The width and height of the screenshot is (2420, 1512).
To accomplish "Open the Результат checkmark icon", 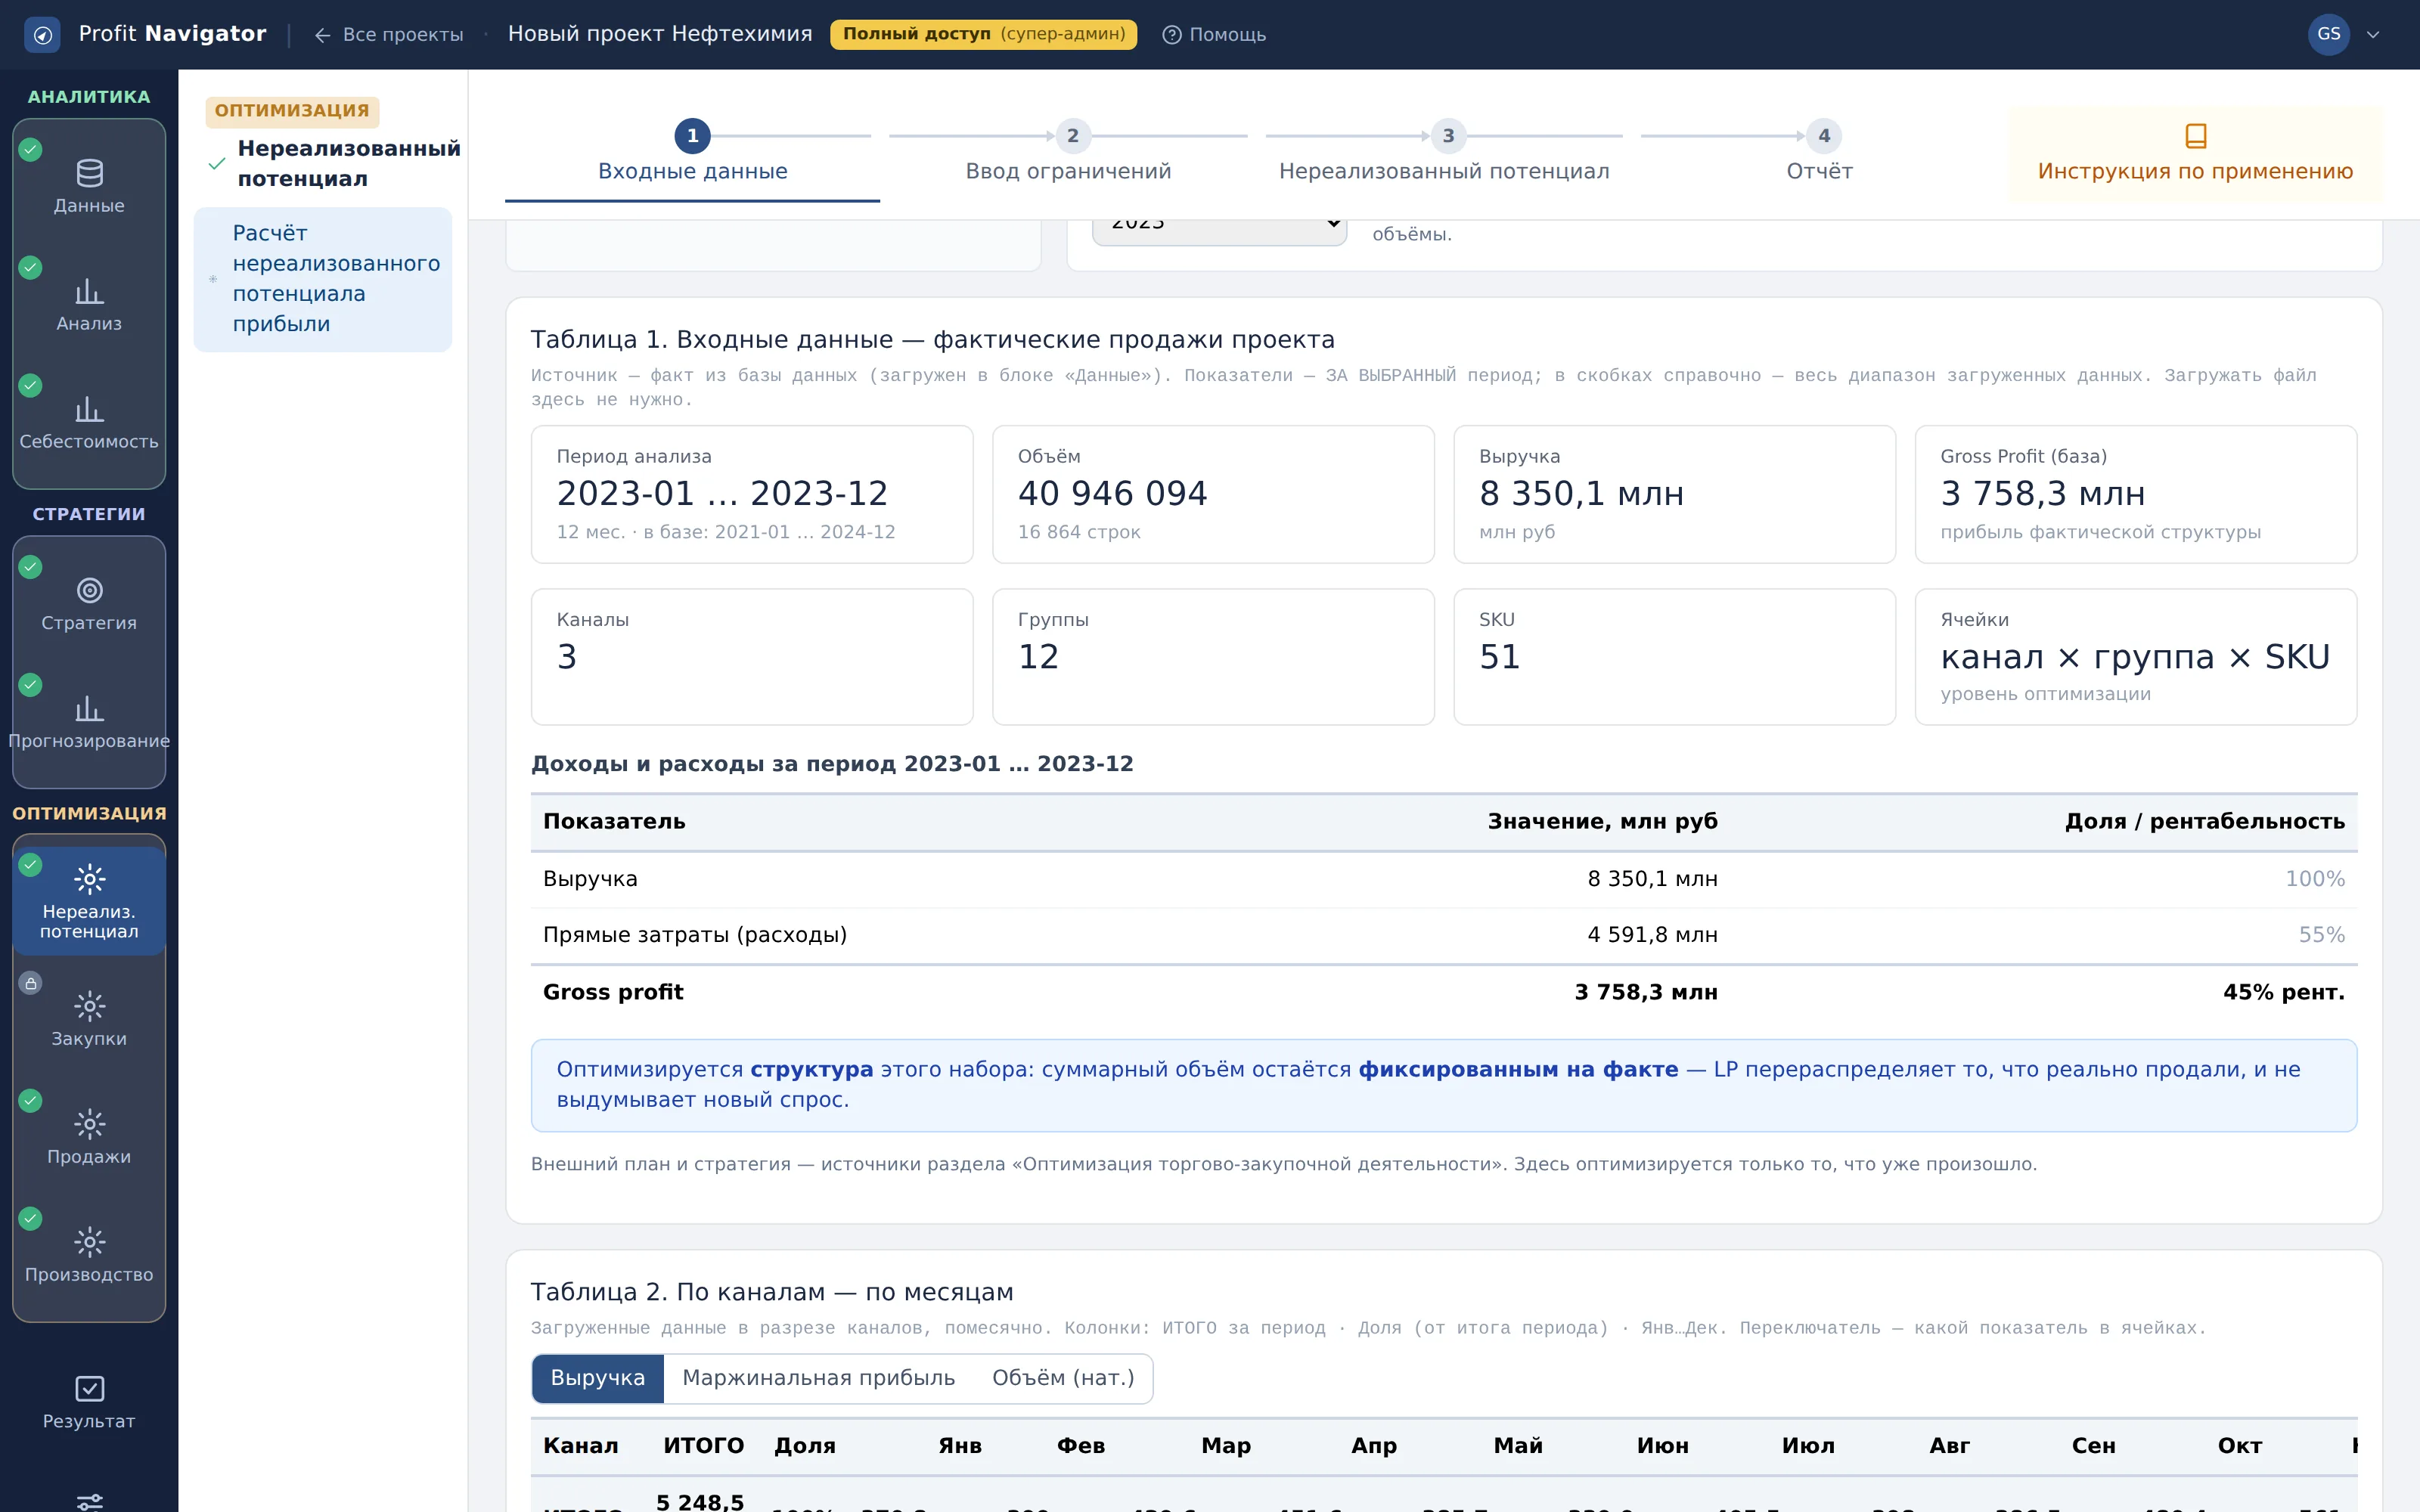I will (89, 1389).
